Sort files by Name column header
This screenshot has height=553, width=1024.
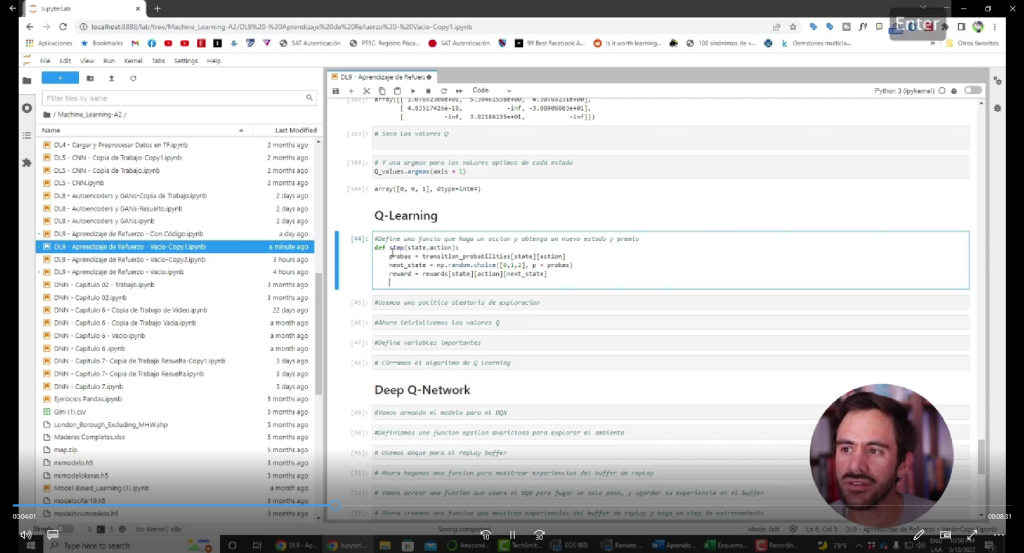pyautogui.click(x=51, y=130)
